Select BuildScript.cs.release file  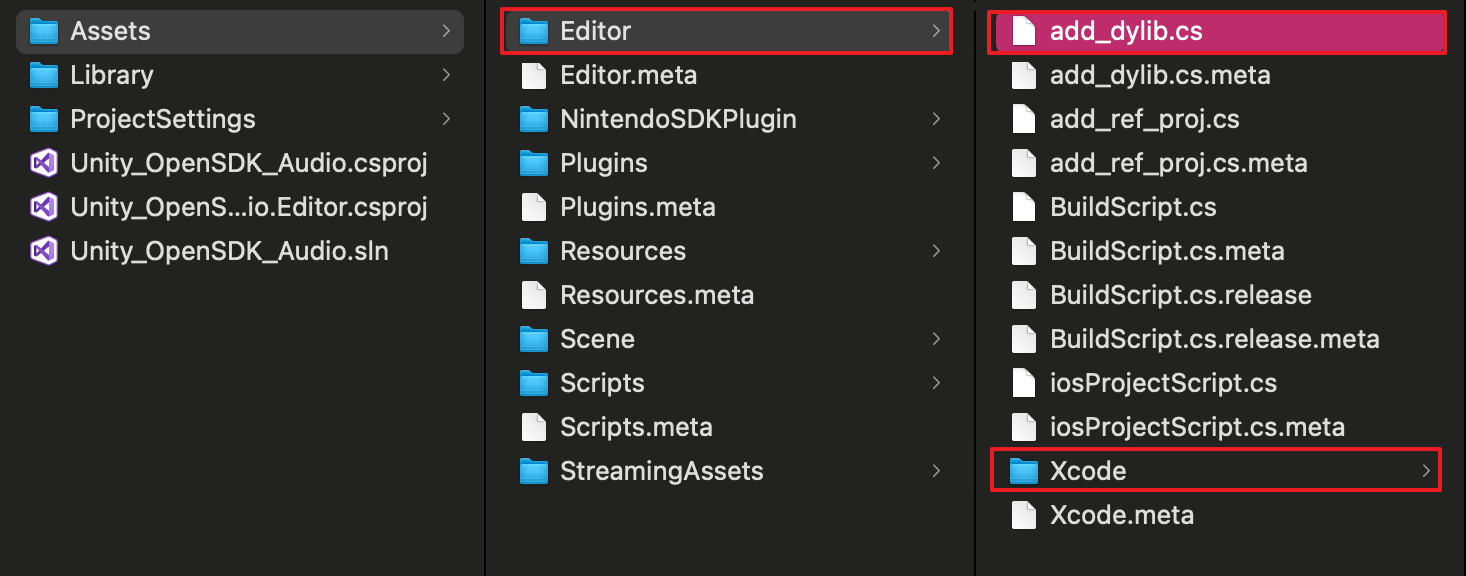tap(1180, 295)
